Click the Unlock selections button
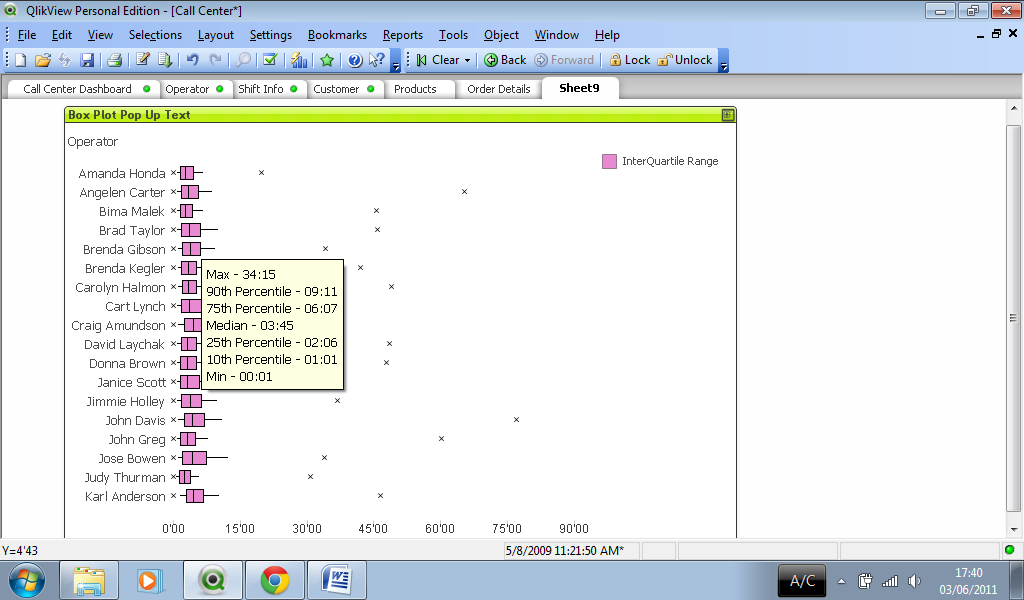 point(685,60)
